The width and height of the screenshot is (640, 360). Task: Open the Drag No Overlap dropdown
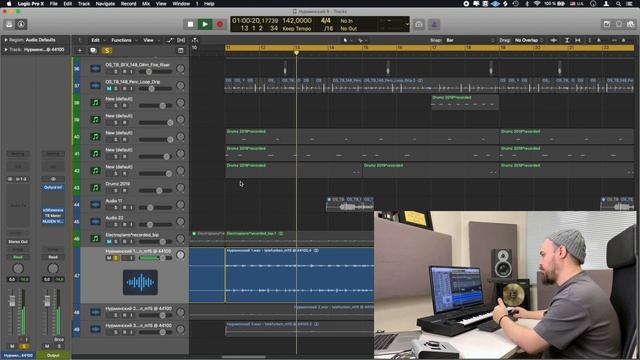pos(529,40)
